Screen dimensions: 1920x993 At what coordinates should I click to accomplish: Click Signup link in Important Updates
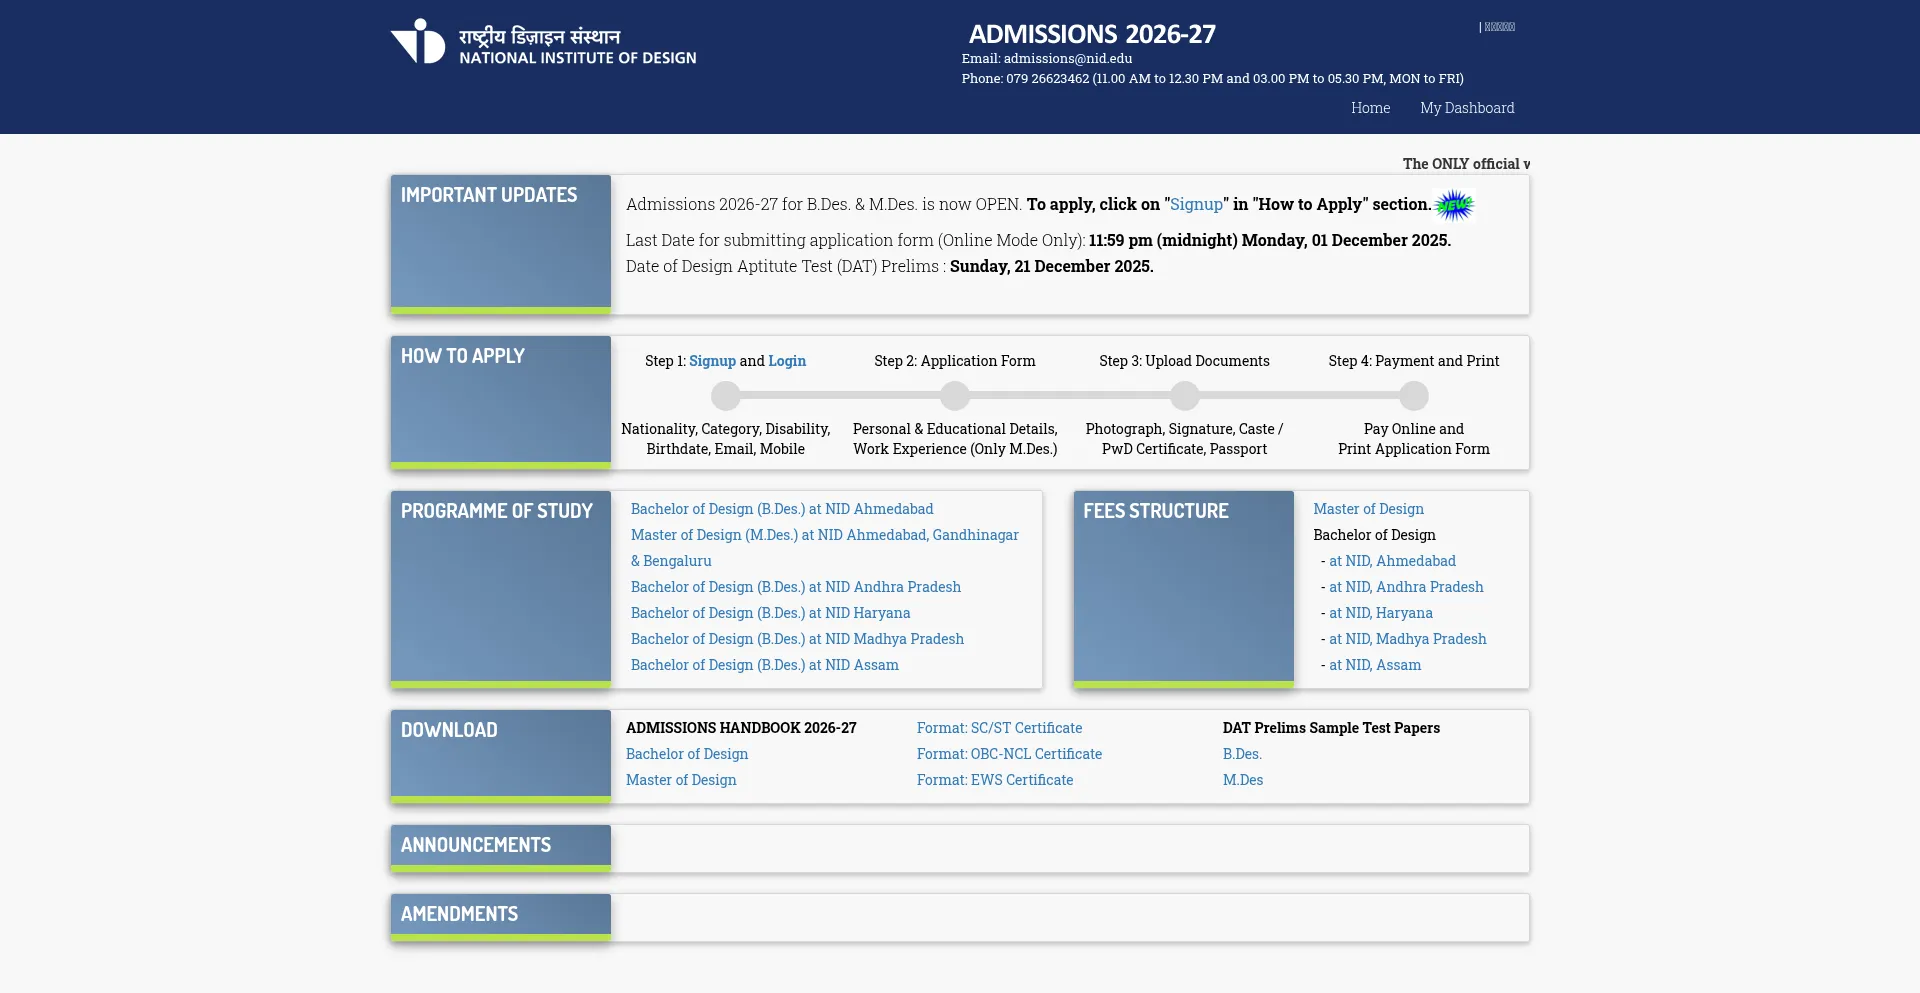pyautogui.click(x=1196, y=204)
